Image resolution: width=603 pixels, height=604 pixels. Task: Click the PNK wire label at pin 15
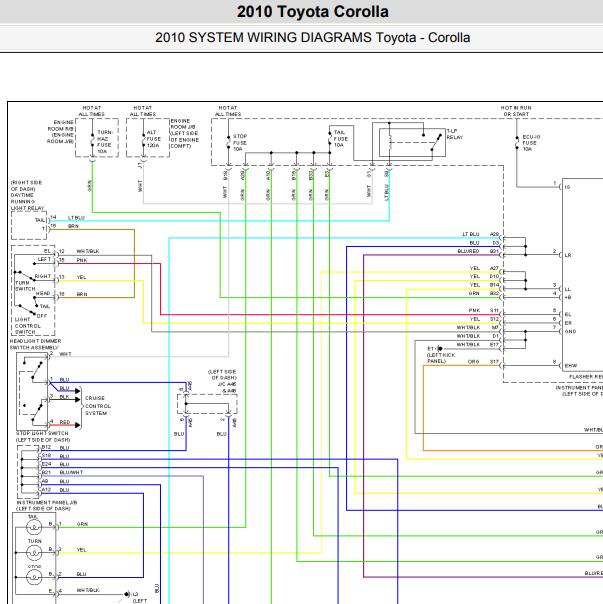[82, 260]
